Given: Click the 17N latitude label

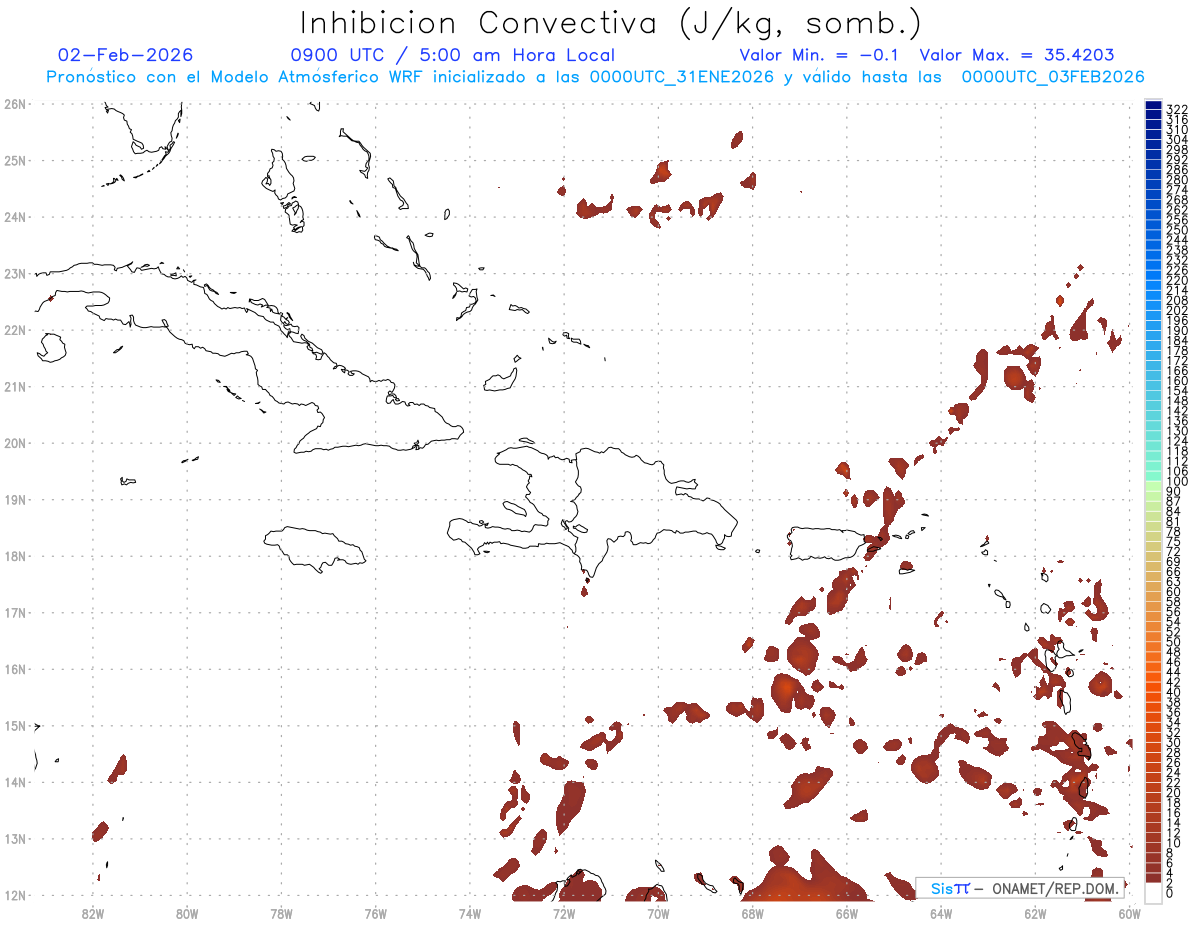Looking at the screenshot, I should click(15, 612).
